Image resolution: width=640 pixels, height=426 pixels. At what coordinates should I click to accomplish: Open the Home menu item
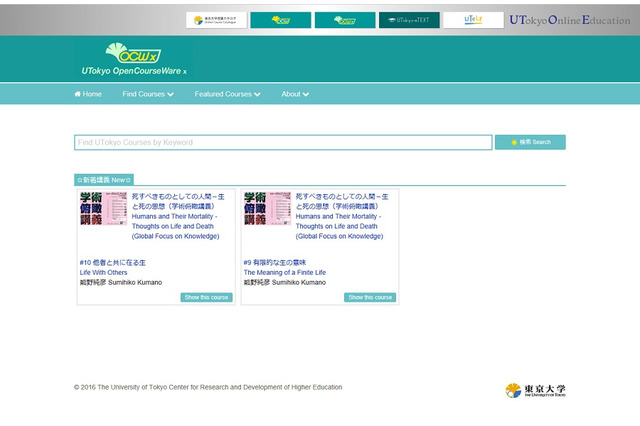[x=88, y=94]
